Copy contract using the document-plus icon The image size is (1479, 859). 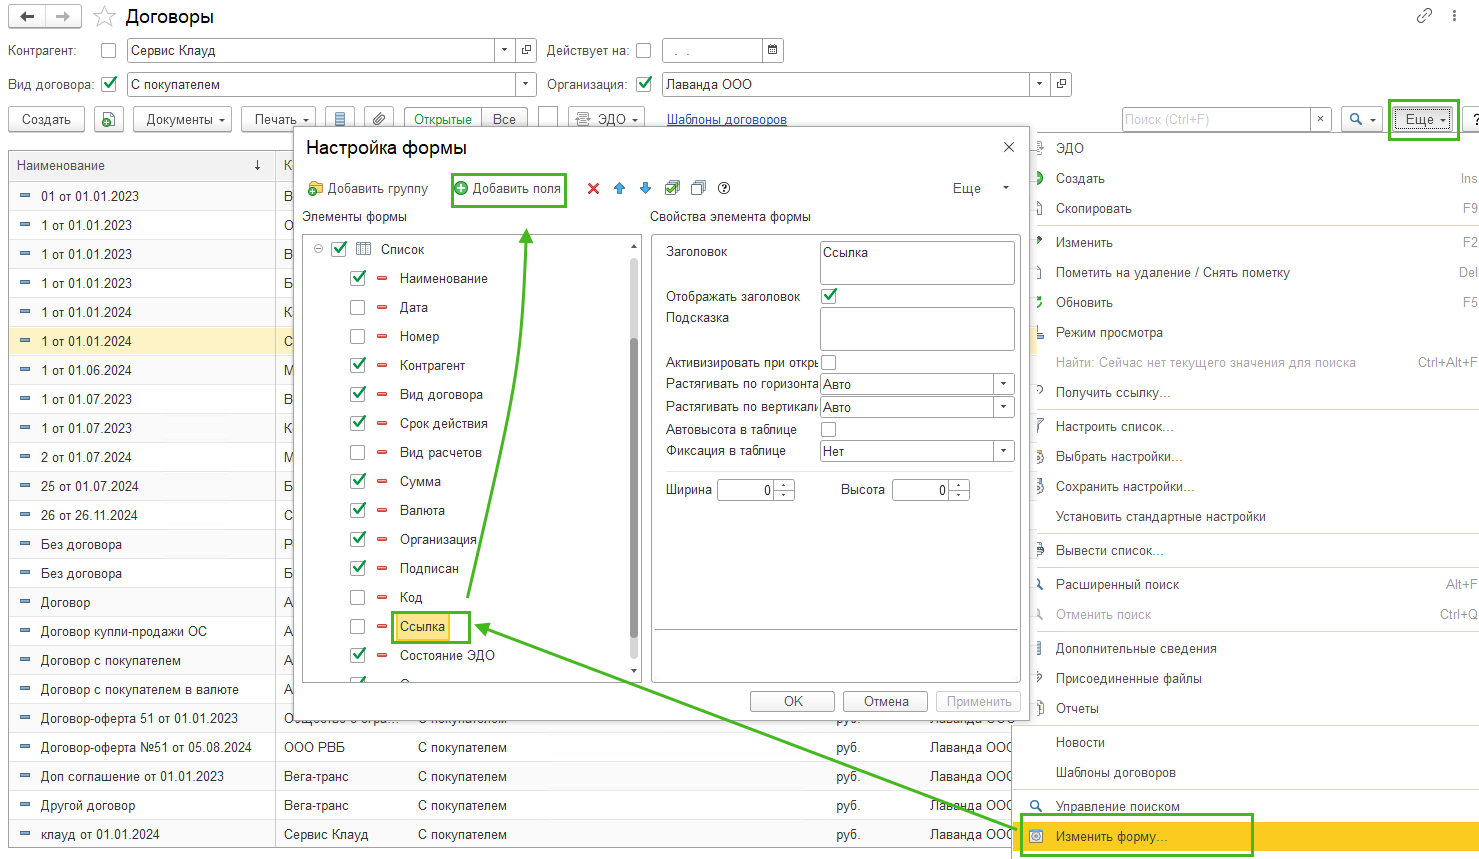pyautogui.click(x=109, y=119)
